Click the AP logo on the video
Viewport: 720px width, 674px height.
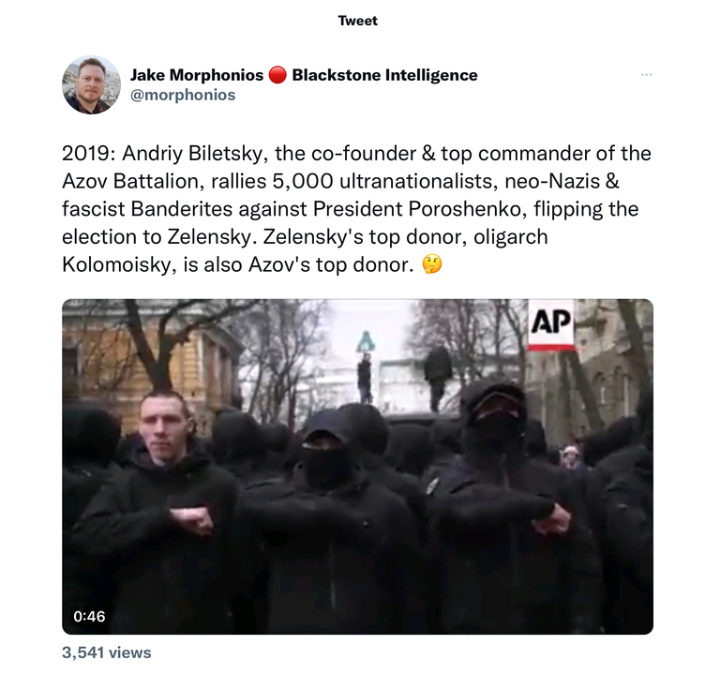551,325
